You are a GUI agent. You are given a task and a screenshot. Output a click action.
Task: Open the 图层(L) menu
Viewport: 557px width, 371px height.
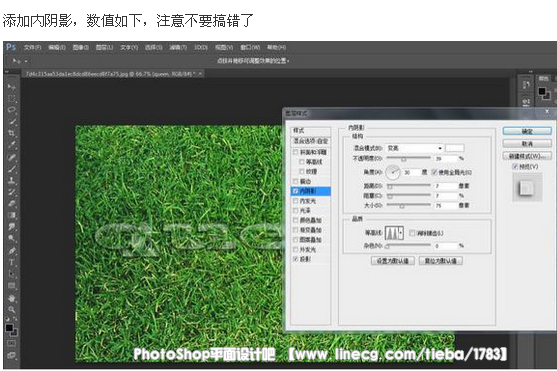104,48
